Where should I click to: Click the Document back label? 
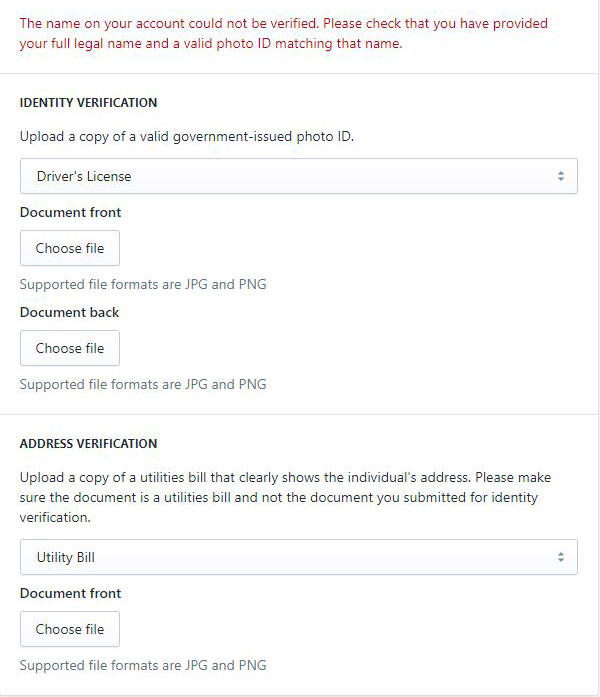click(x=69, y=312)
